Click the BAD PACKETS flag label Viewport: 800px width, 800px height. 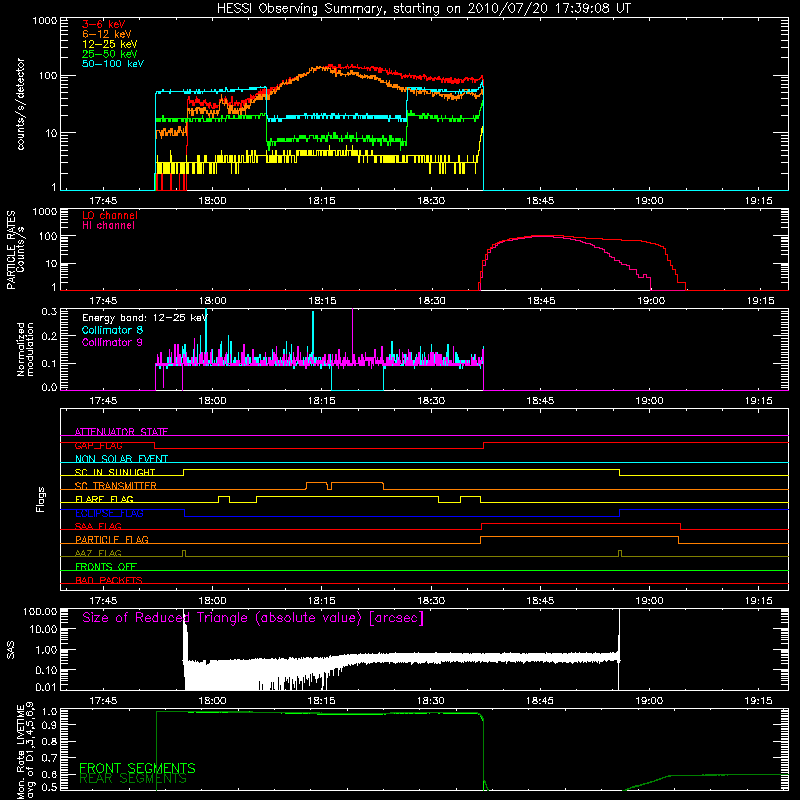pyautogui.click(x=109, y=580)
